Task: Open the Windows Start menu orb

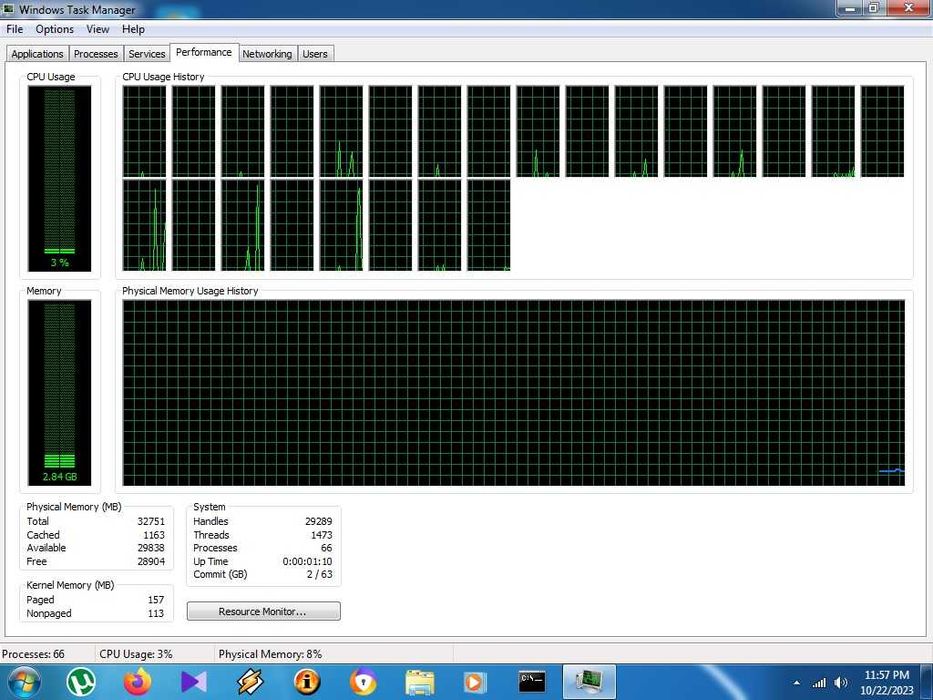Action: click(24, 682)
